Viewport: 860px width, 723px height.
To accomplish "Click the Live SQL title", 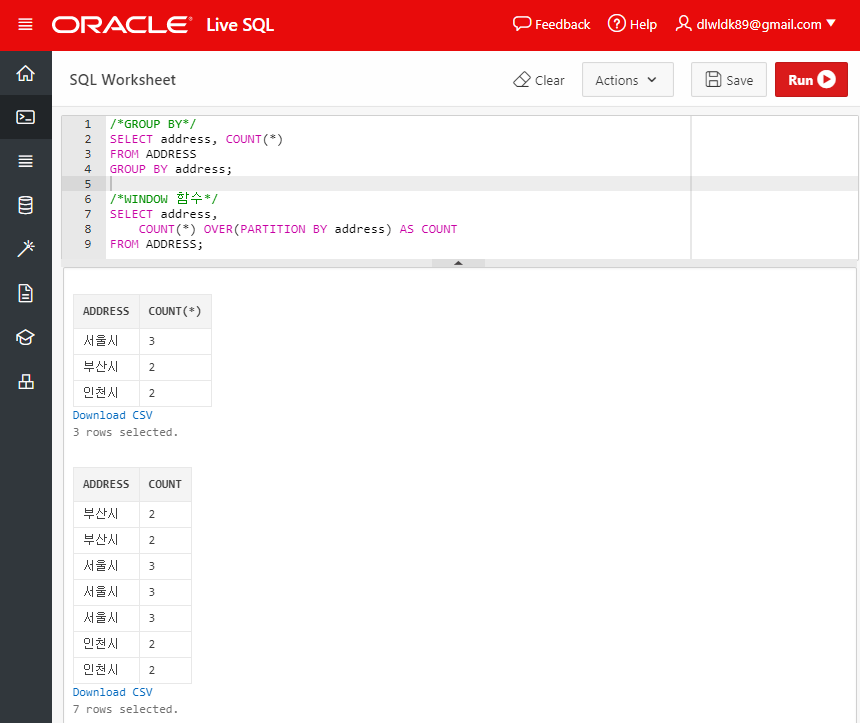I will pos(240,25).
